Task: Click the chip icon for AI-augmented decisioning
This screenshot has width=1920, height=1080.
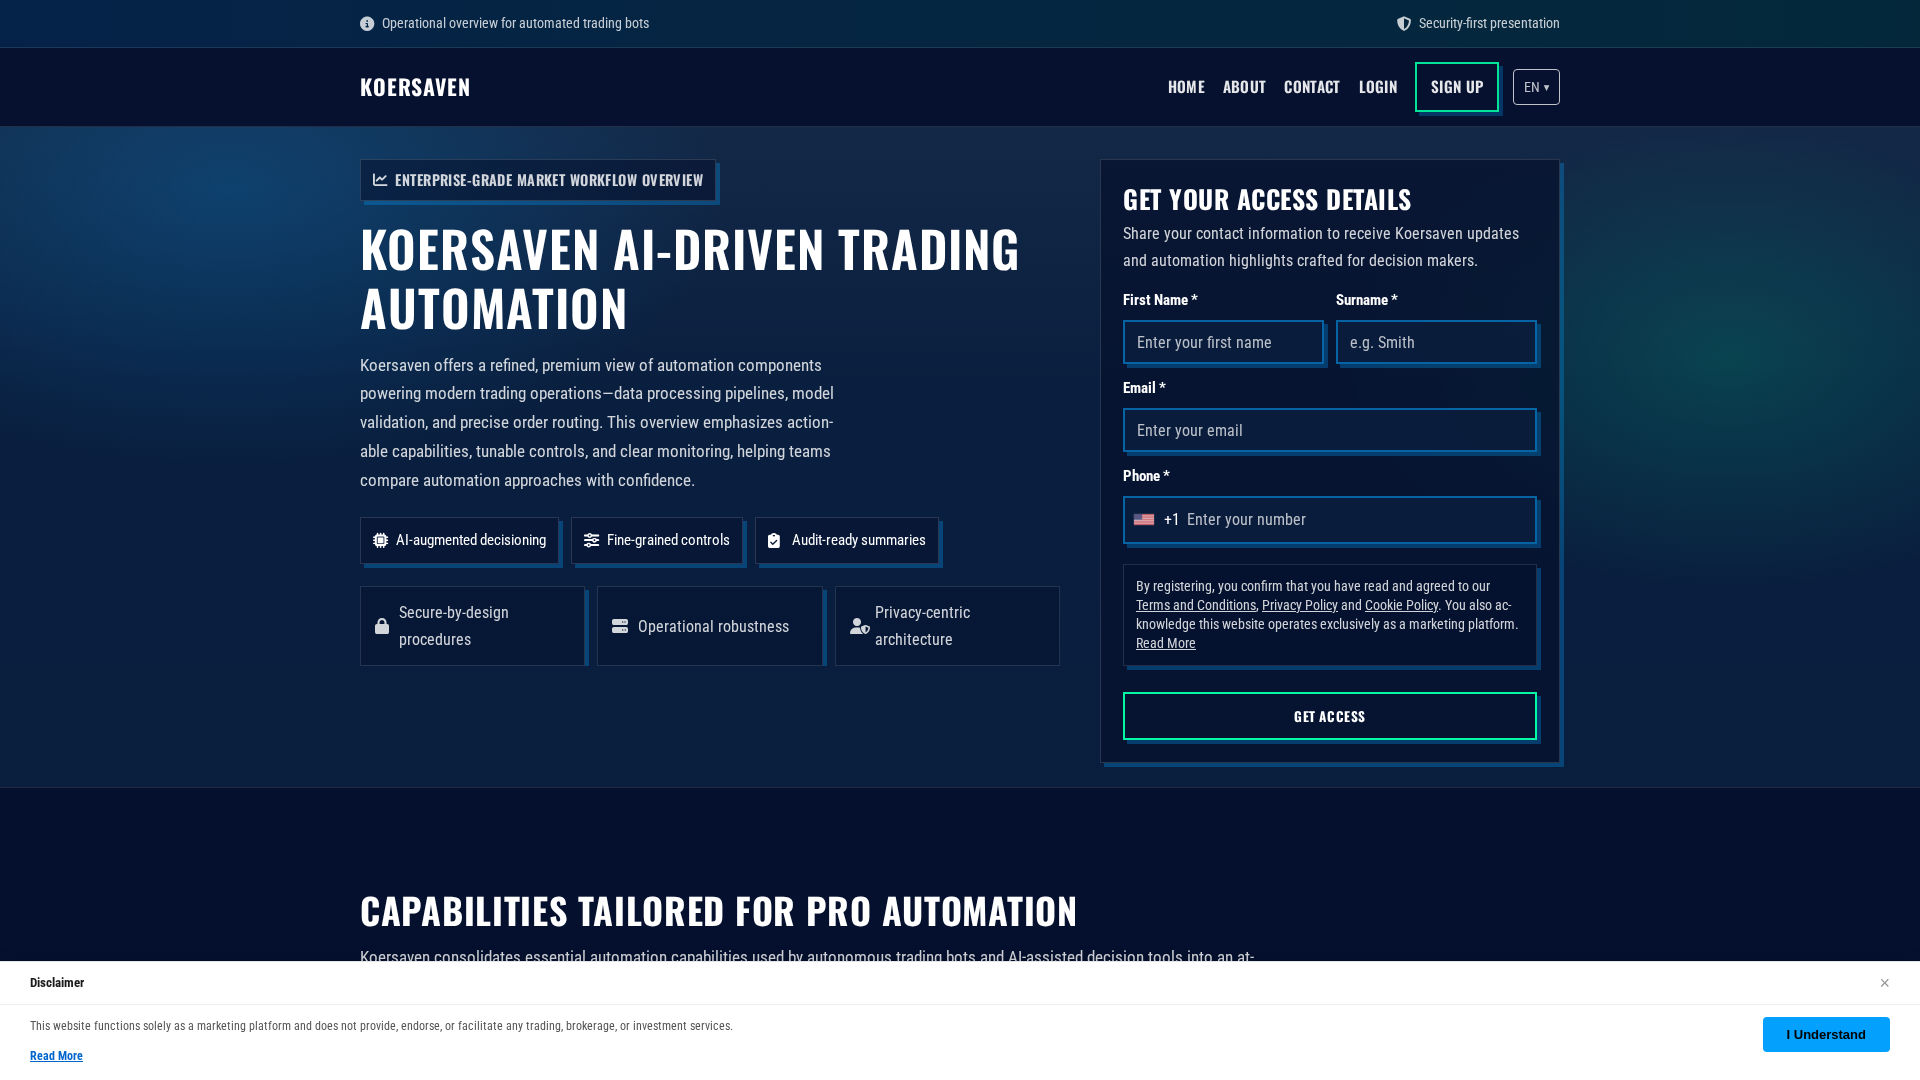Action: click(x=380, y=540)
